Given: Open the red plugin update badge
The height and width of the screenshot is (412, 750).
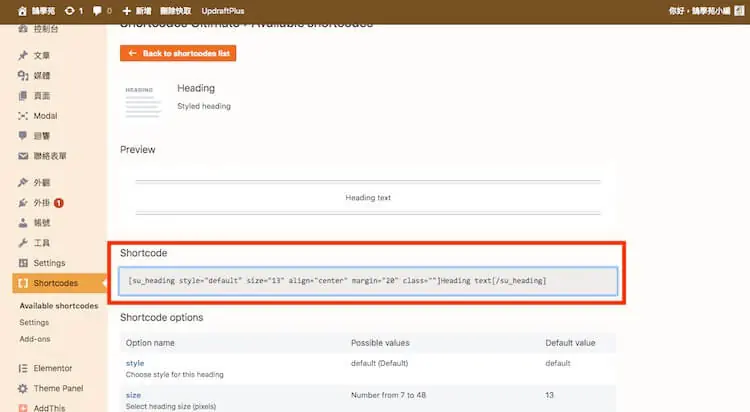Looking at the screenshot, I should tap(58, 203).
